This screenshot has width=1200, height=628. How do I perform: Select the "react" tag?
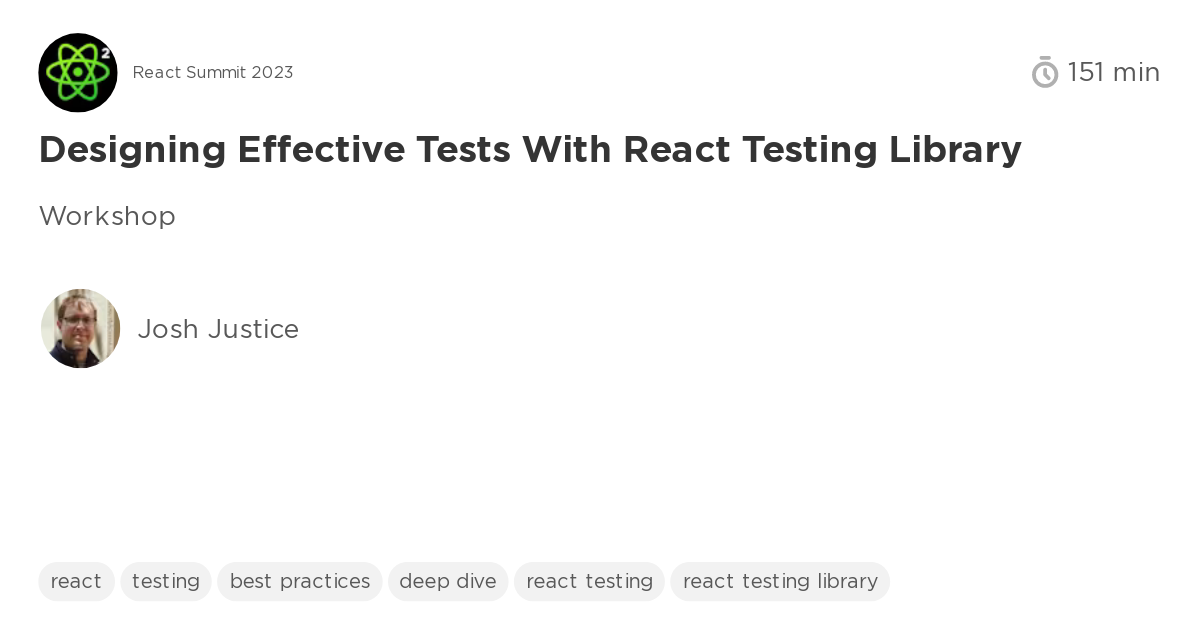coord(76,581)
